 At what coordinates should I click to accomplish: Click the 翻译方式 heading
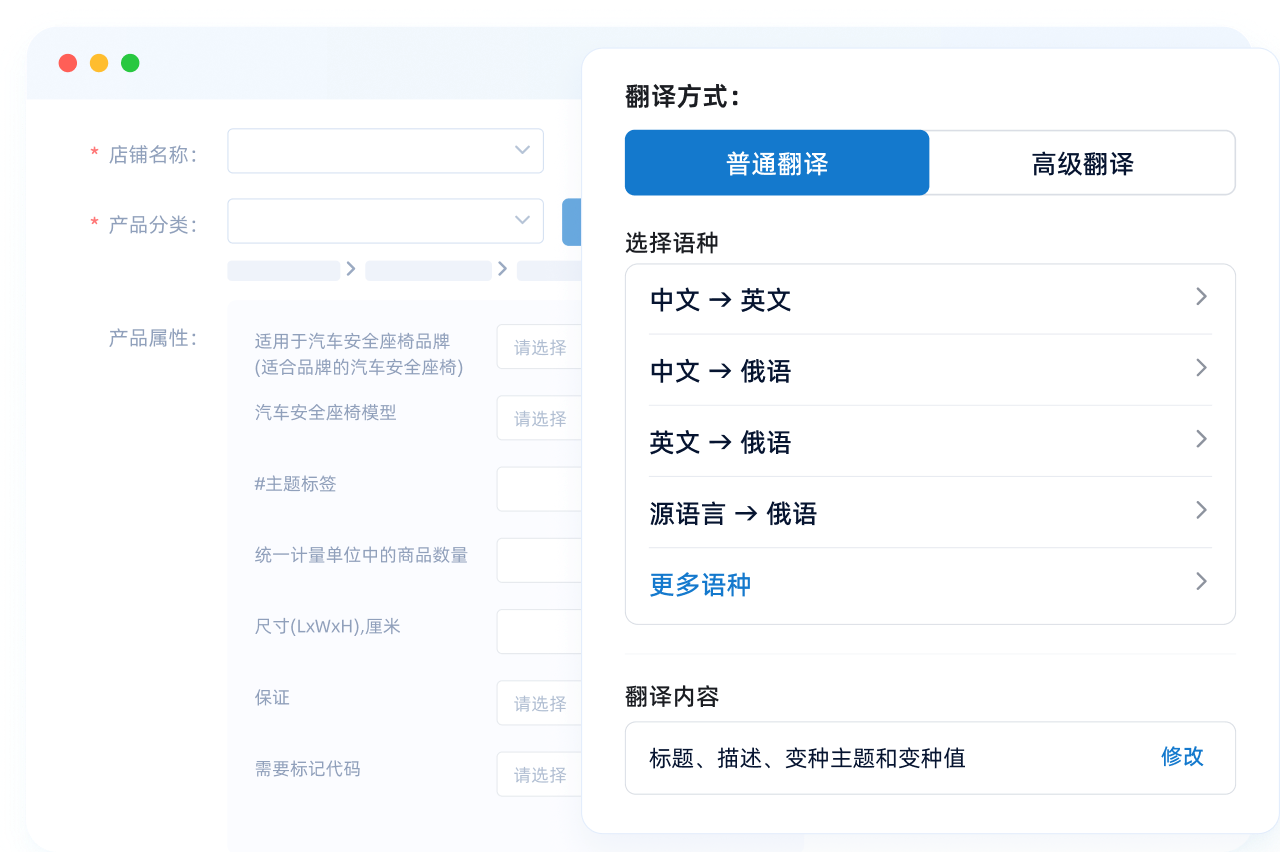(x=683, y=97)
